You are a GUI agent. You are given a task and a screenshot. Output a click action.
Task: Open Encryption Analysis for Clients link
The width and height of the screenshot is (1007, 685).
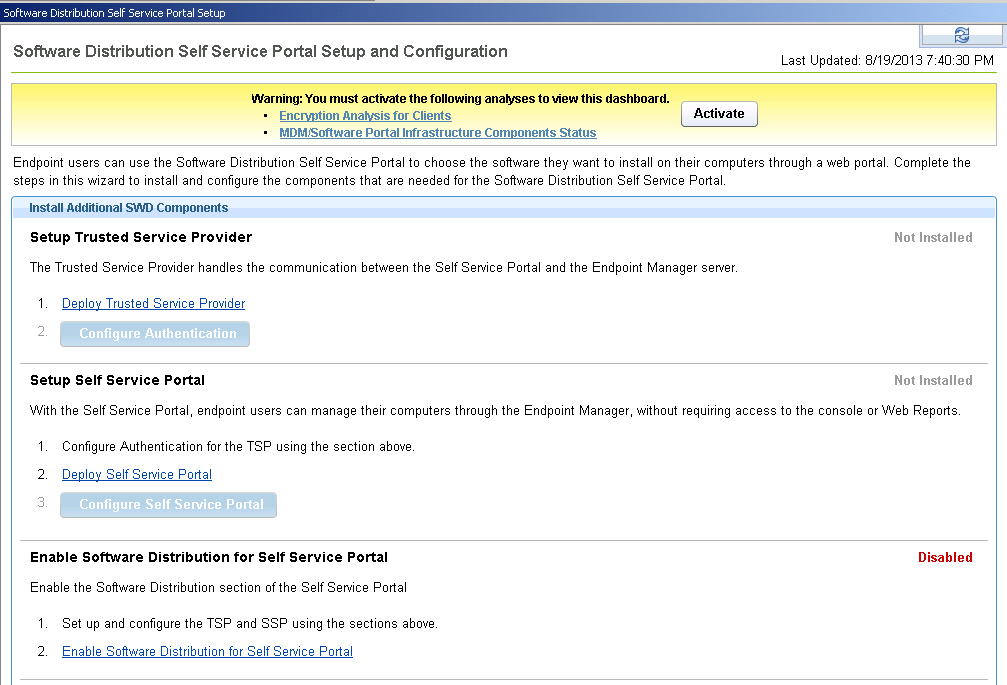365,116
